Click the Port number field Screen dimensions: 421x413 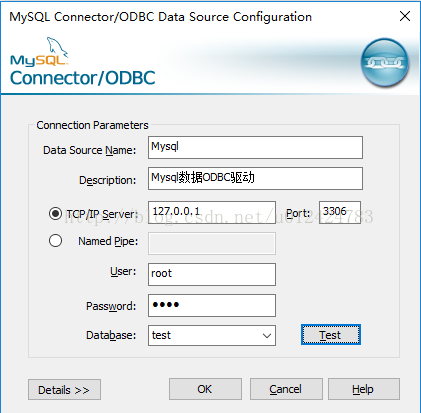click(x=340, y=212)
